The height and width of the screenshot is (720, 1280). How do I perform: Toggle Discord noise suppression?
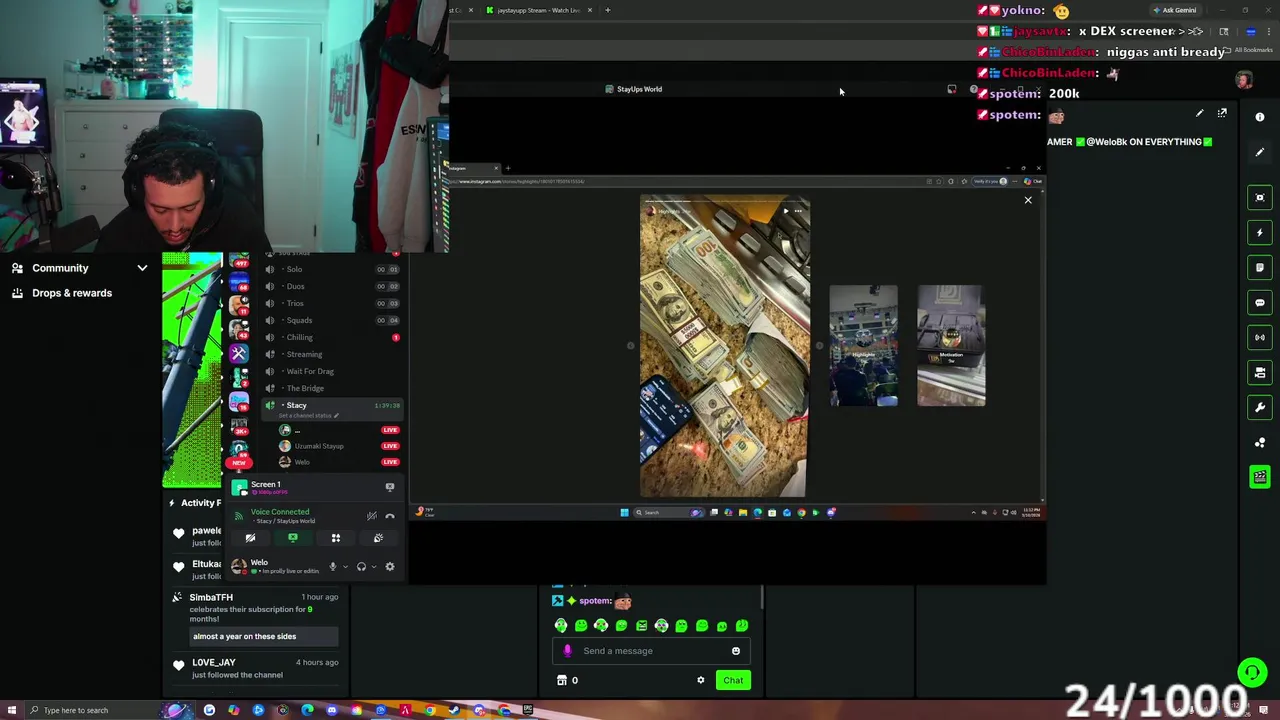[371, 516]
